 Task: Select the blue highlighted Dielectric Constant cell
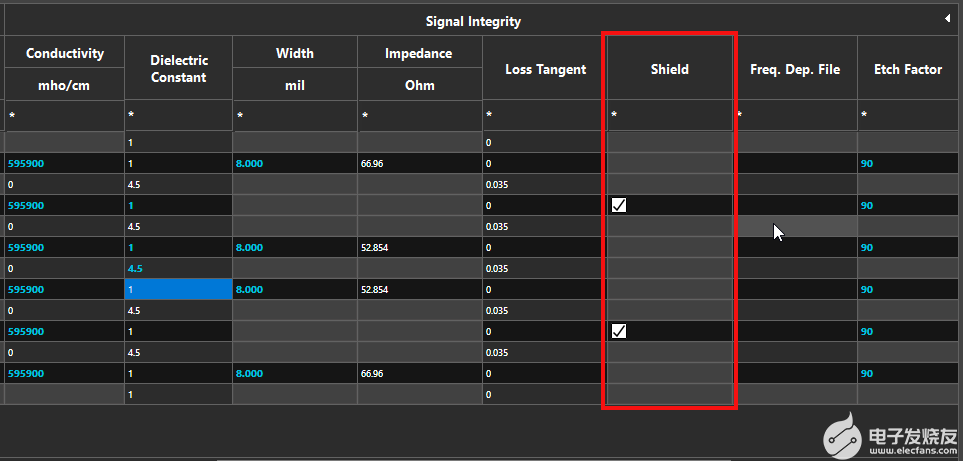[x=179, y=289]
